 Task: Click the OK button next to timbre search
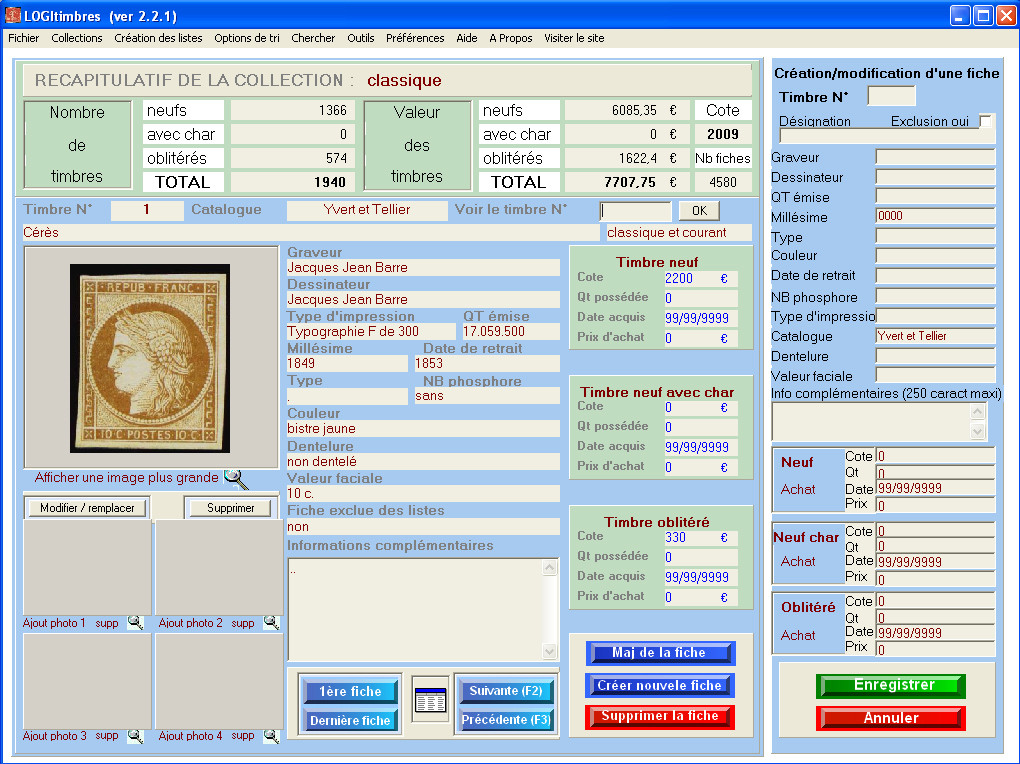click(699, 210)
